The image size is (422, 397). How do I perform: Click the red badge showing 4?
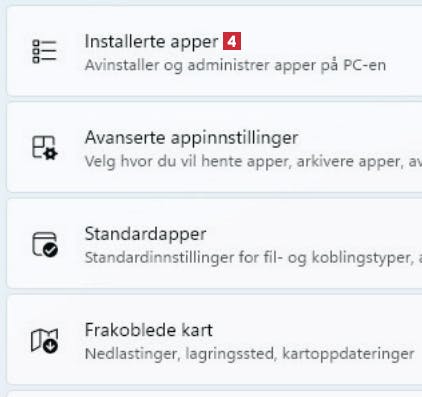click(232, 42)
